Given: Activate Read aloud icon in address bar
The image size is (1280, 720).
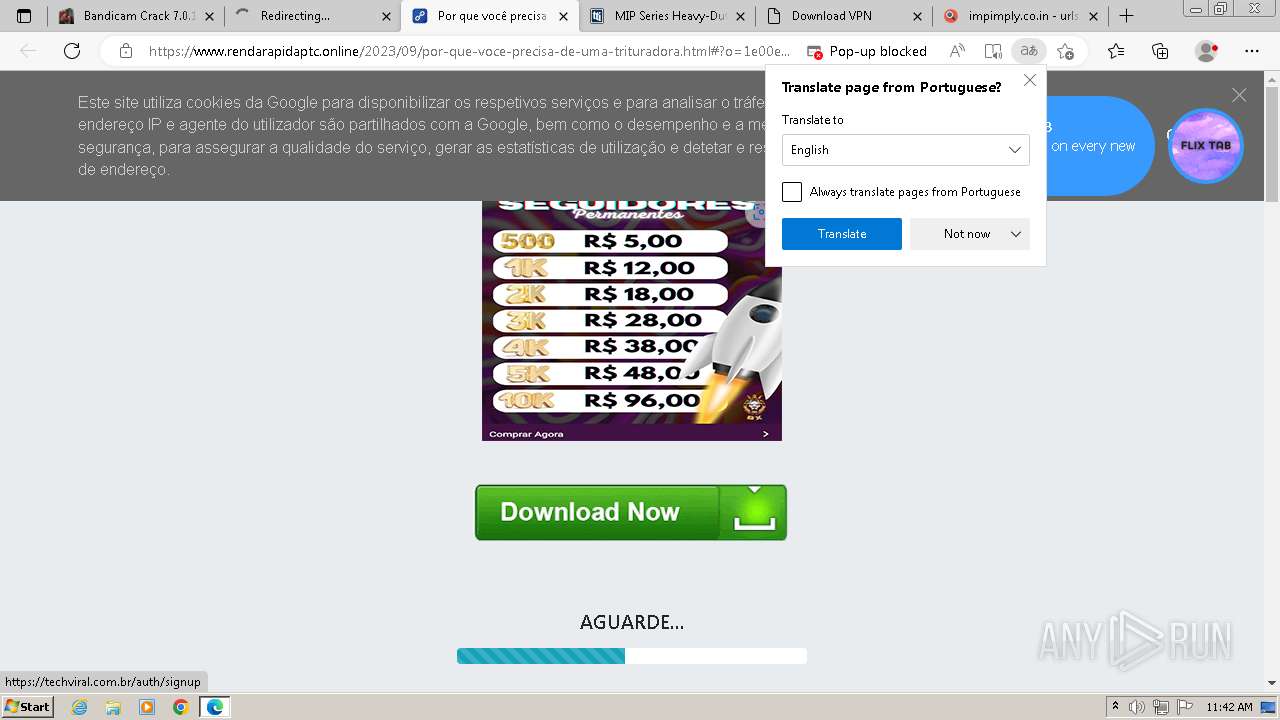Looking at the screenshot, I should pyautogui.click(x=957, y=51).
